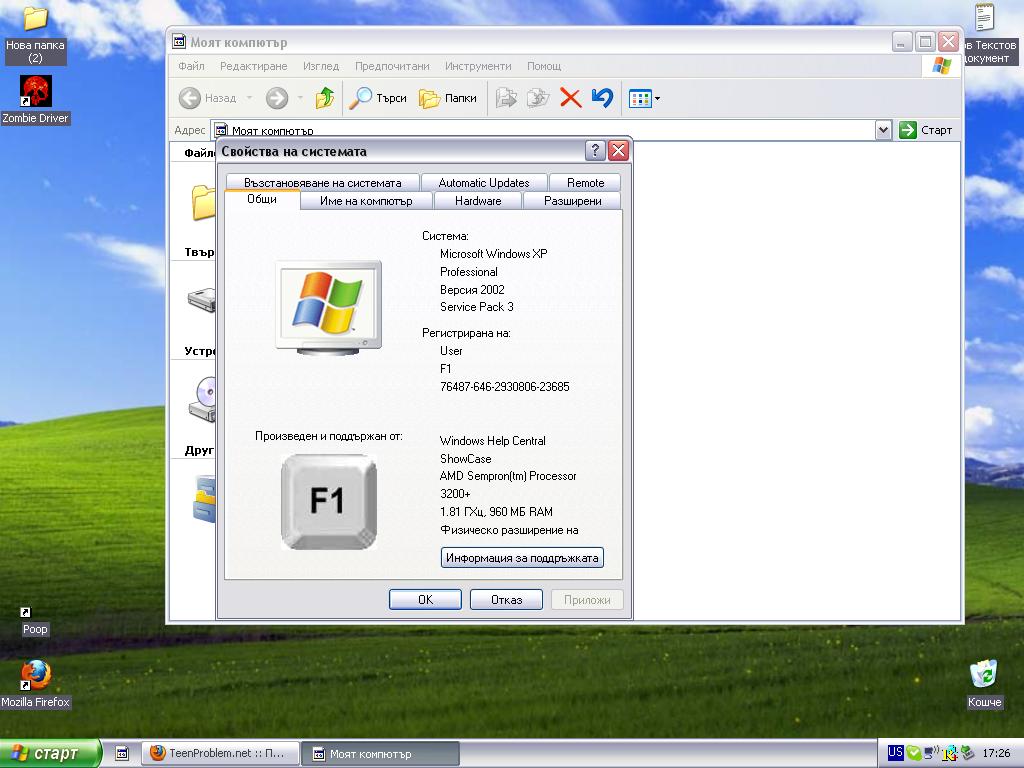Click the Back (Назад) arrow icon
1024x768 pixels.
(x=190, y=99)
